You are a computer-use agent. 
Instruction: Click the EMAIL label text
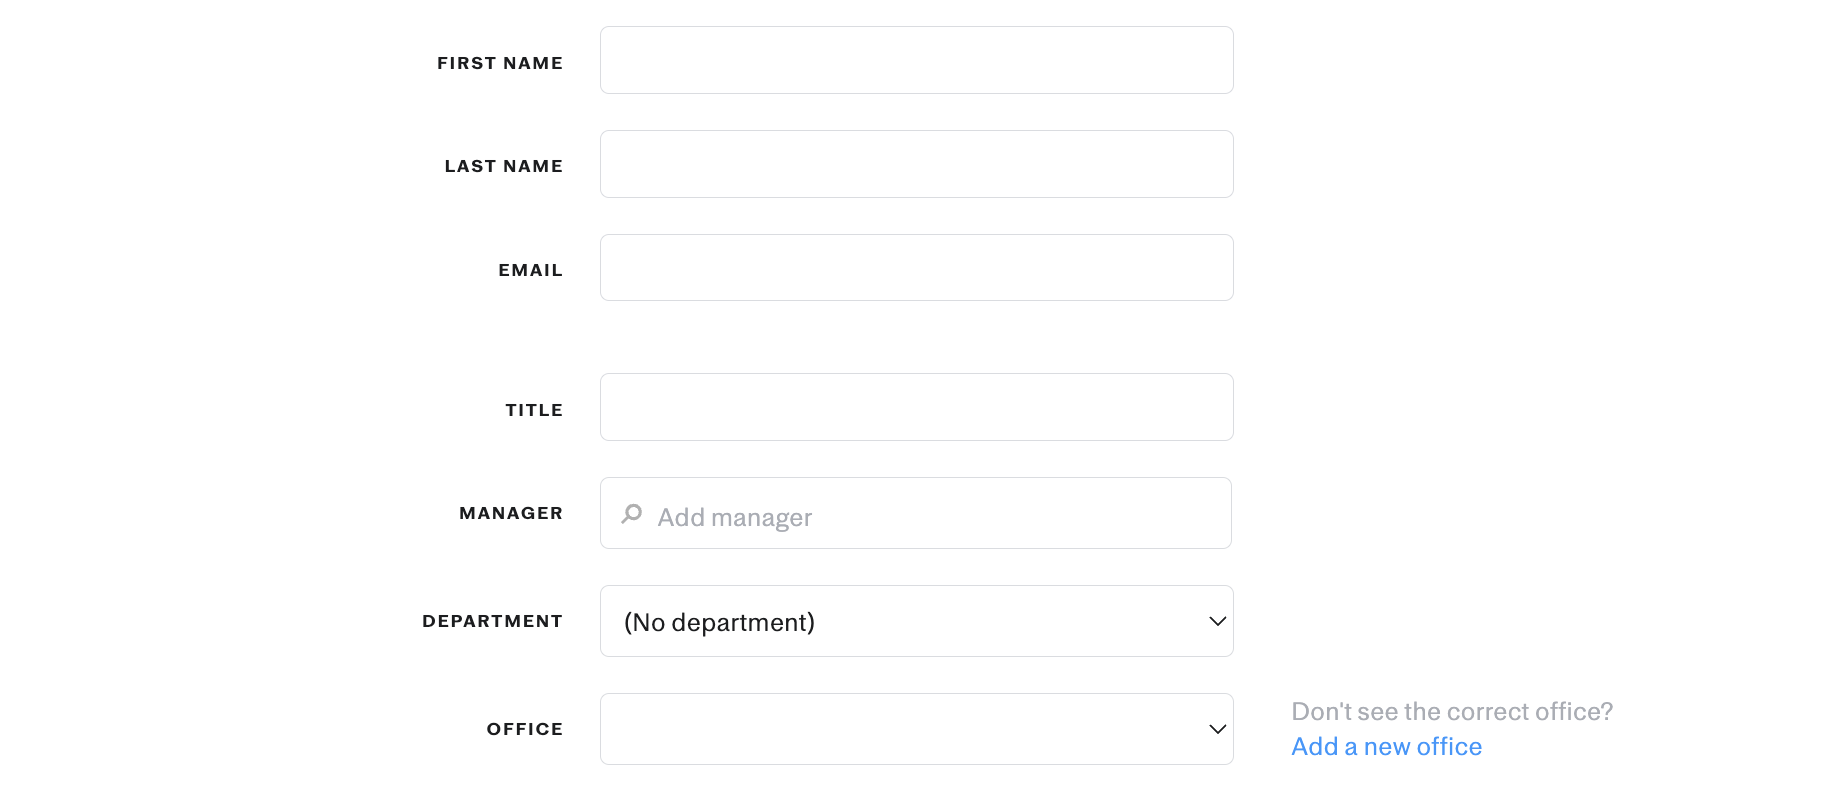531,270
